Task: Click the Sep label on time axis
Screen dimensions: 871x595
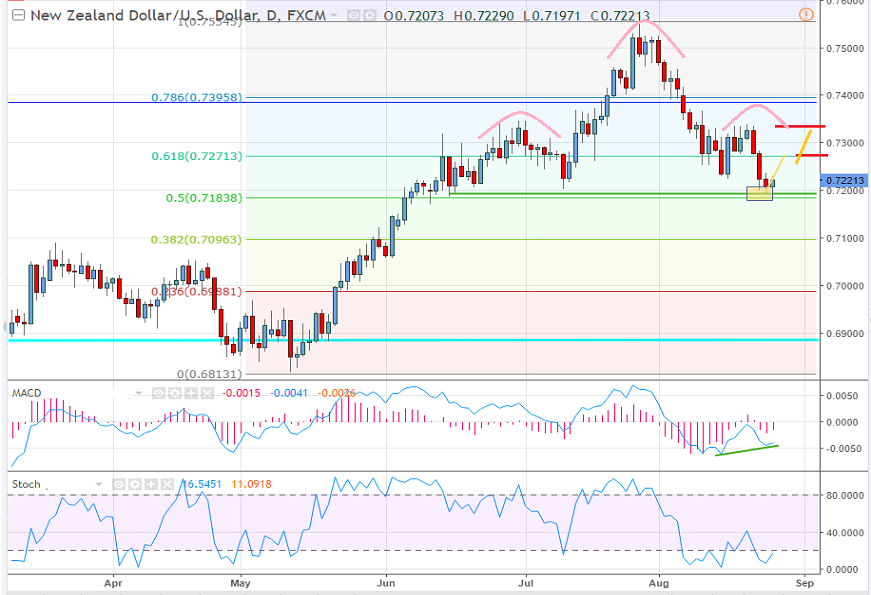Action: pyautogui.click(x=804, y=583)
